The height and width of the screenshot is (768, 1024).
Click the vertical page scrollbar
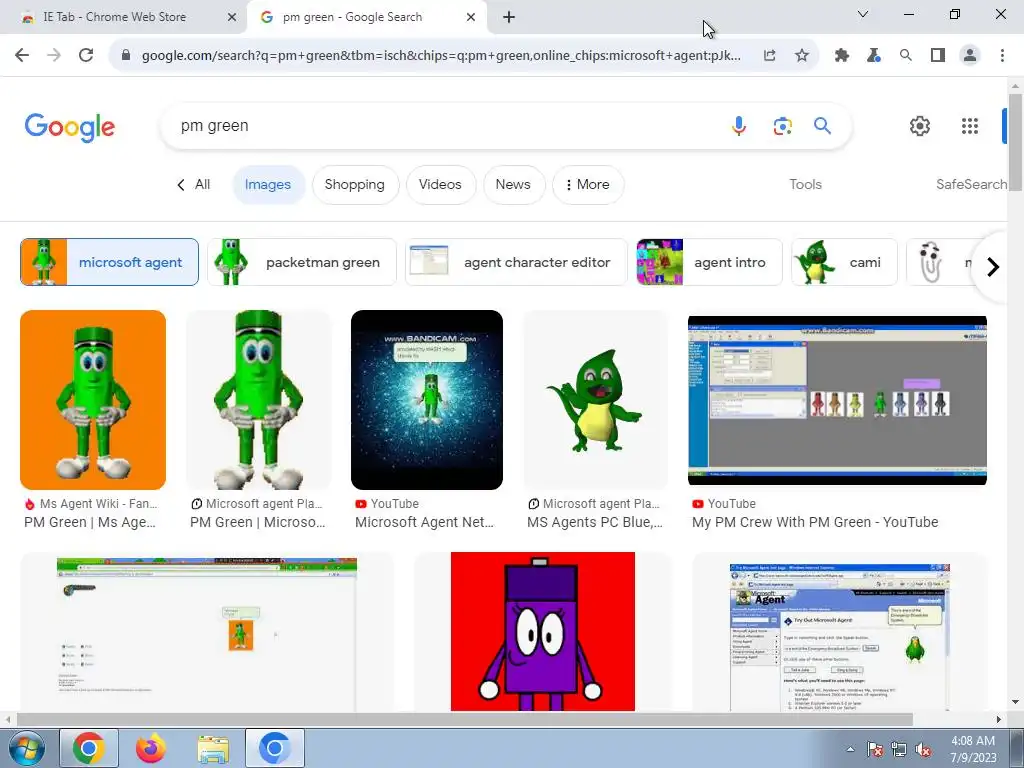coord(1015,142)
